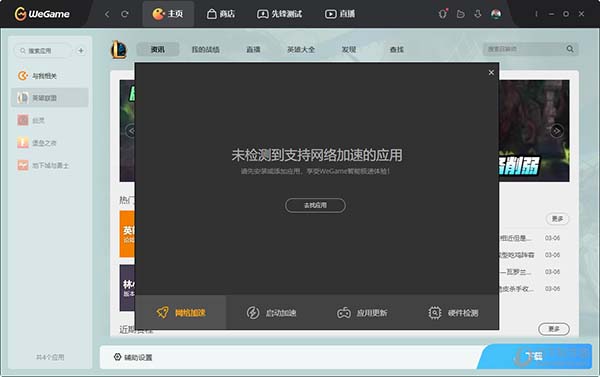Select 与我相关 in the sidebar
600x377 pixels.
pos(50,76)
